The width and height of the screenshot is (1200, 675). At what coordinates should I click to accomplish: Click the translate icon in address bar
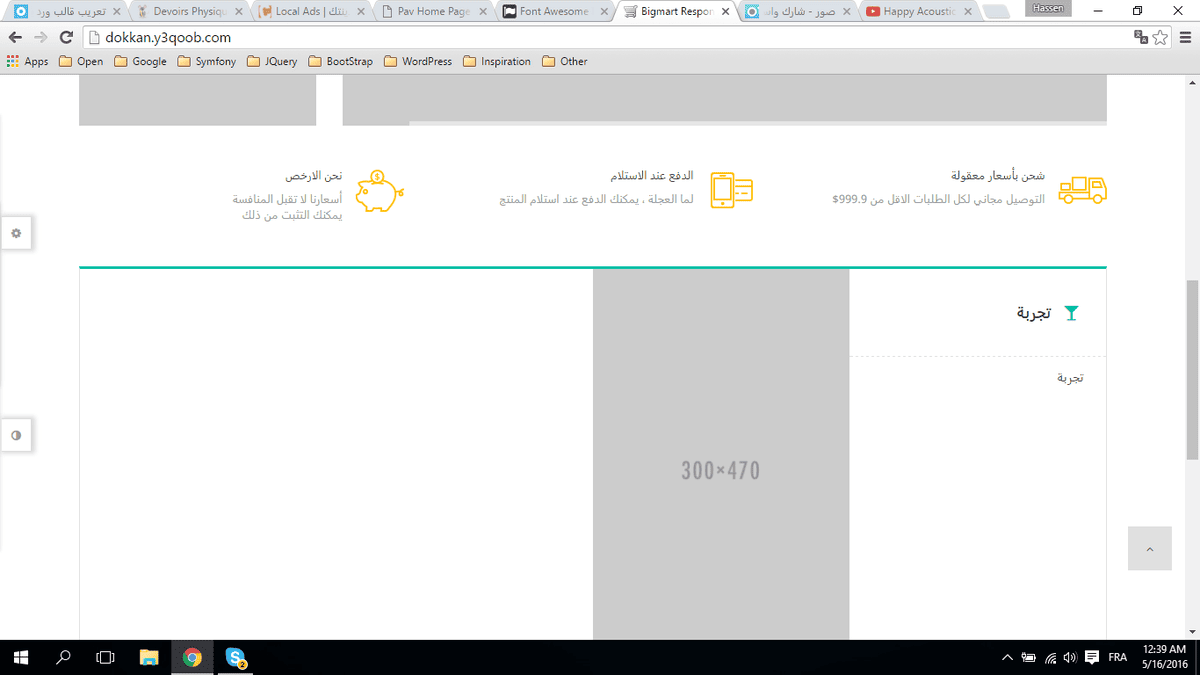[1141, 37]
